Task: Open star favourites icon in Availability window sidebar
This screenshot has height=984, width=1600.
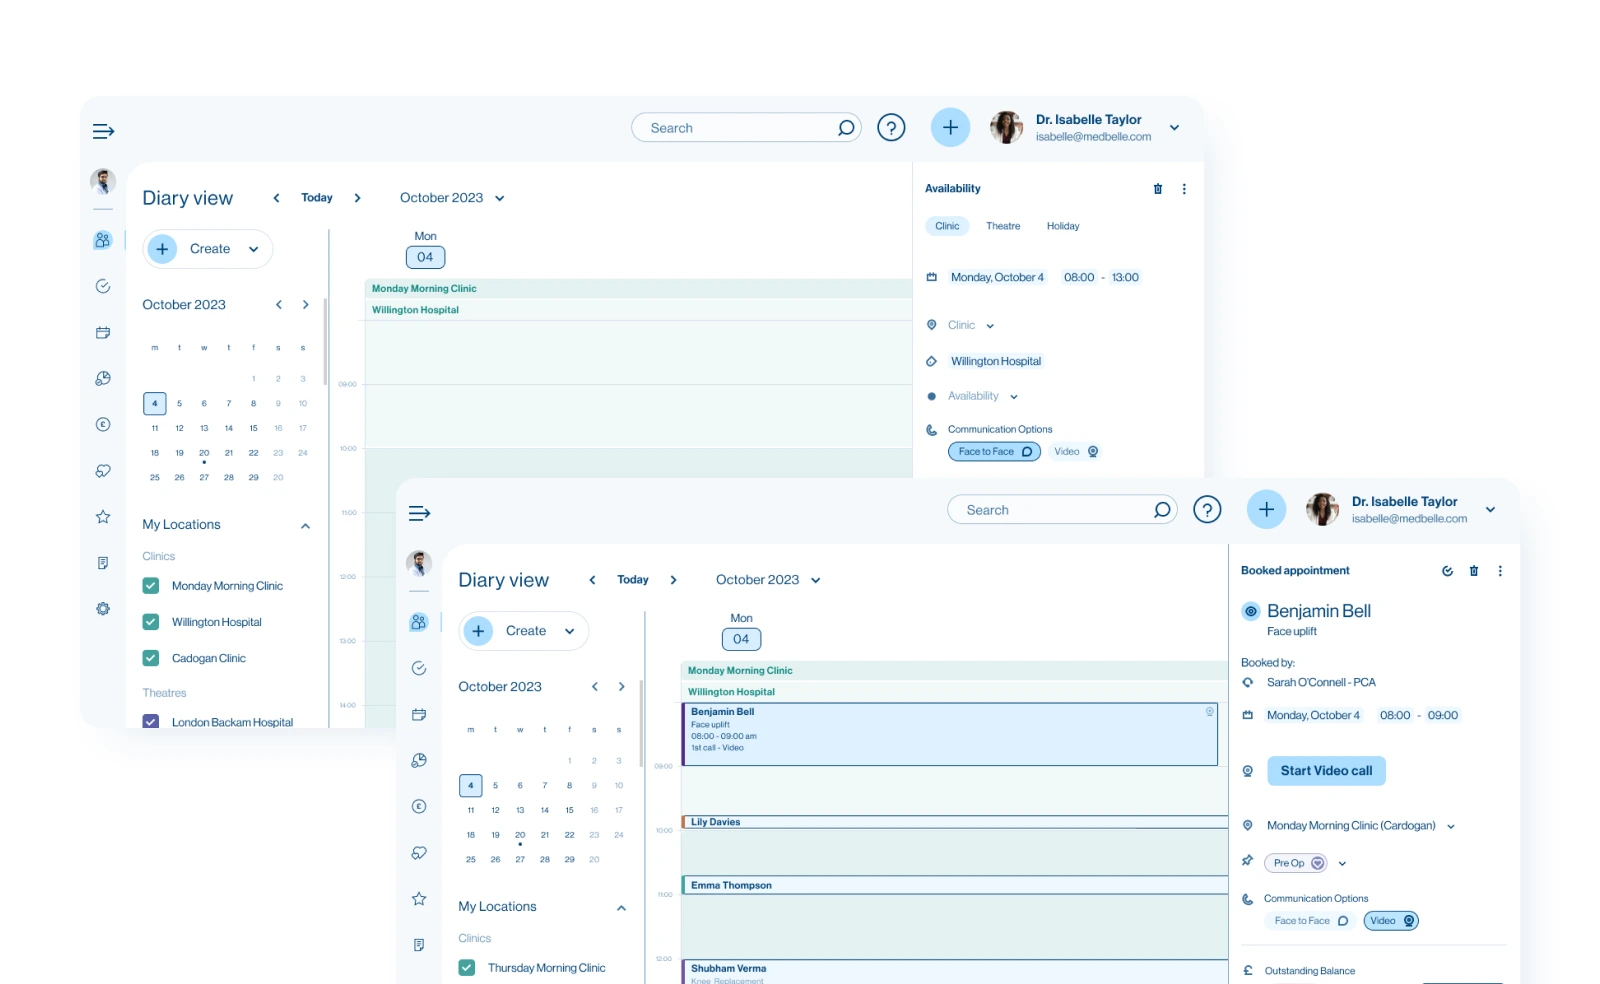Action: pyautogui.click(x=103, y=517)
